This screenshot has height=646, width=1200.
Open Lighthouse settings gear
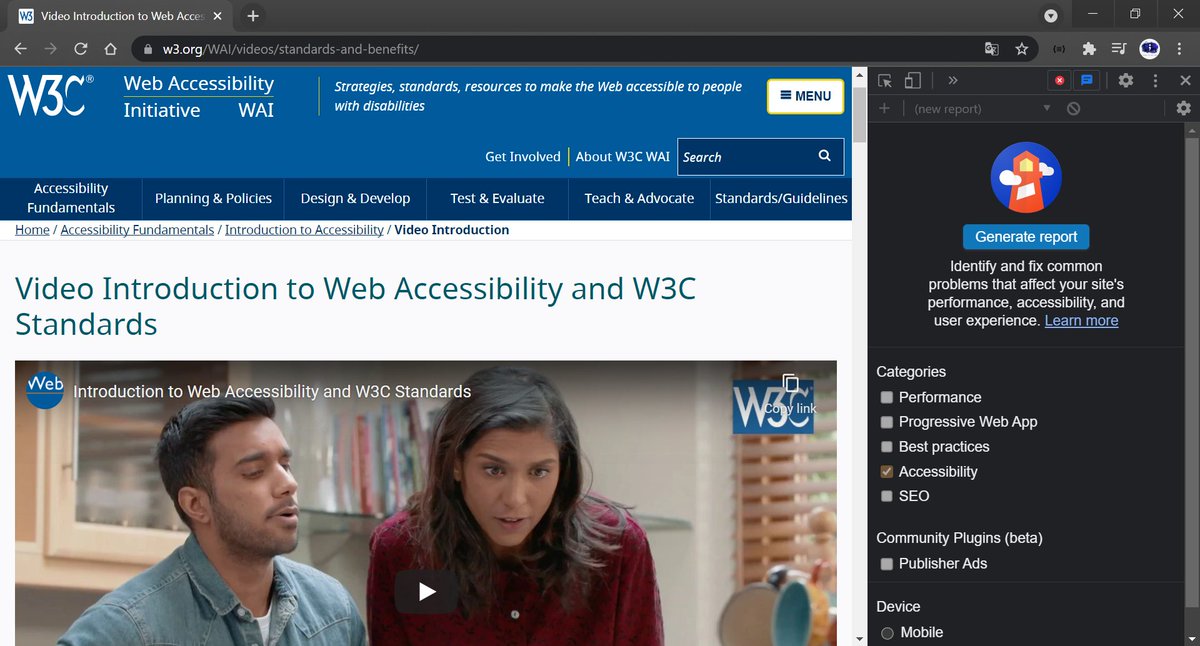(1184, 108)
